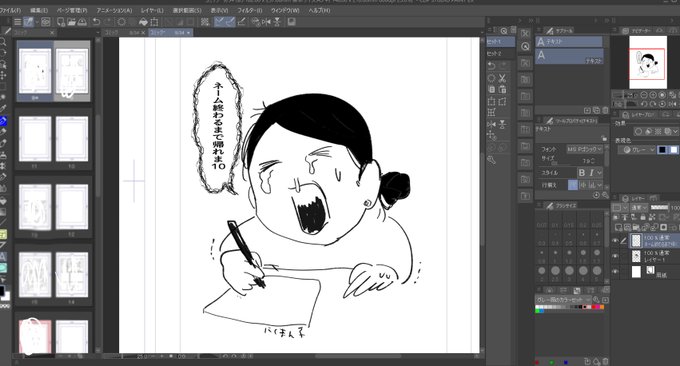Click the Open file folder icon
The width and height of the screenshot is (680, 366).
point(72,22)
